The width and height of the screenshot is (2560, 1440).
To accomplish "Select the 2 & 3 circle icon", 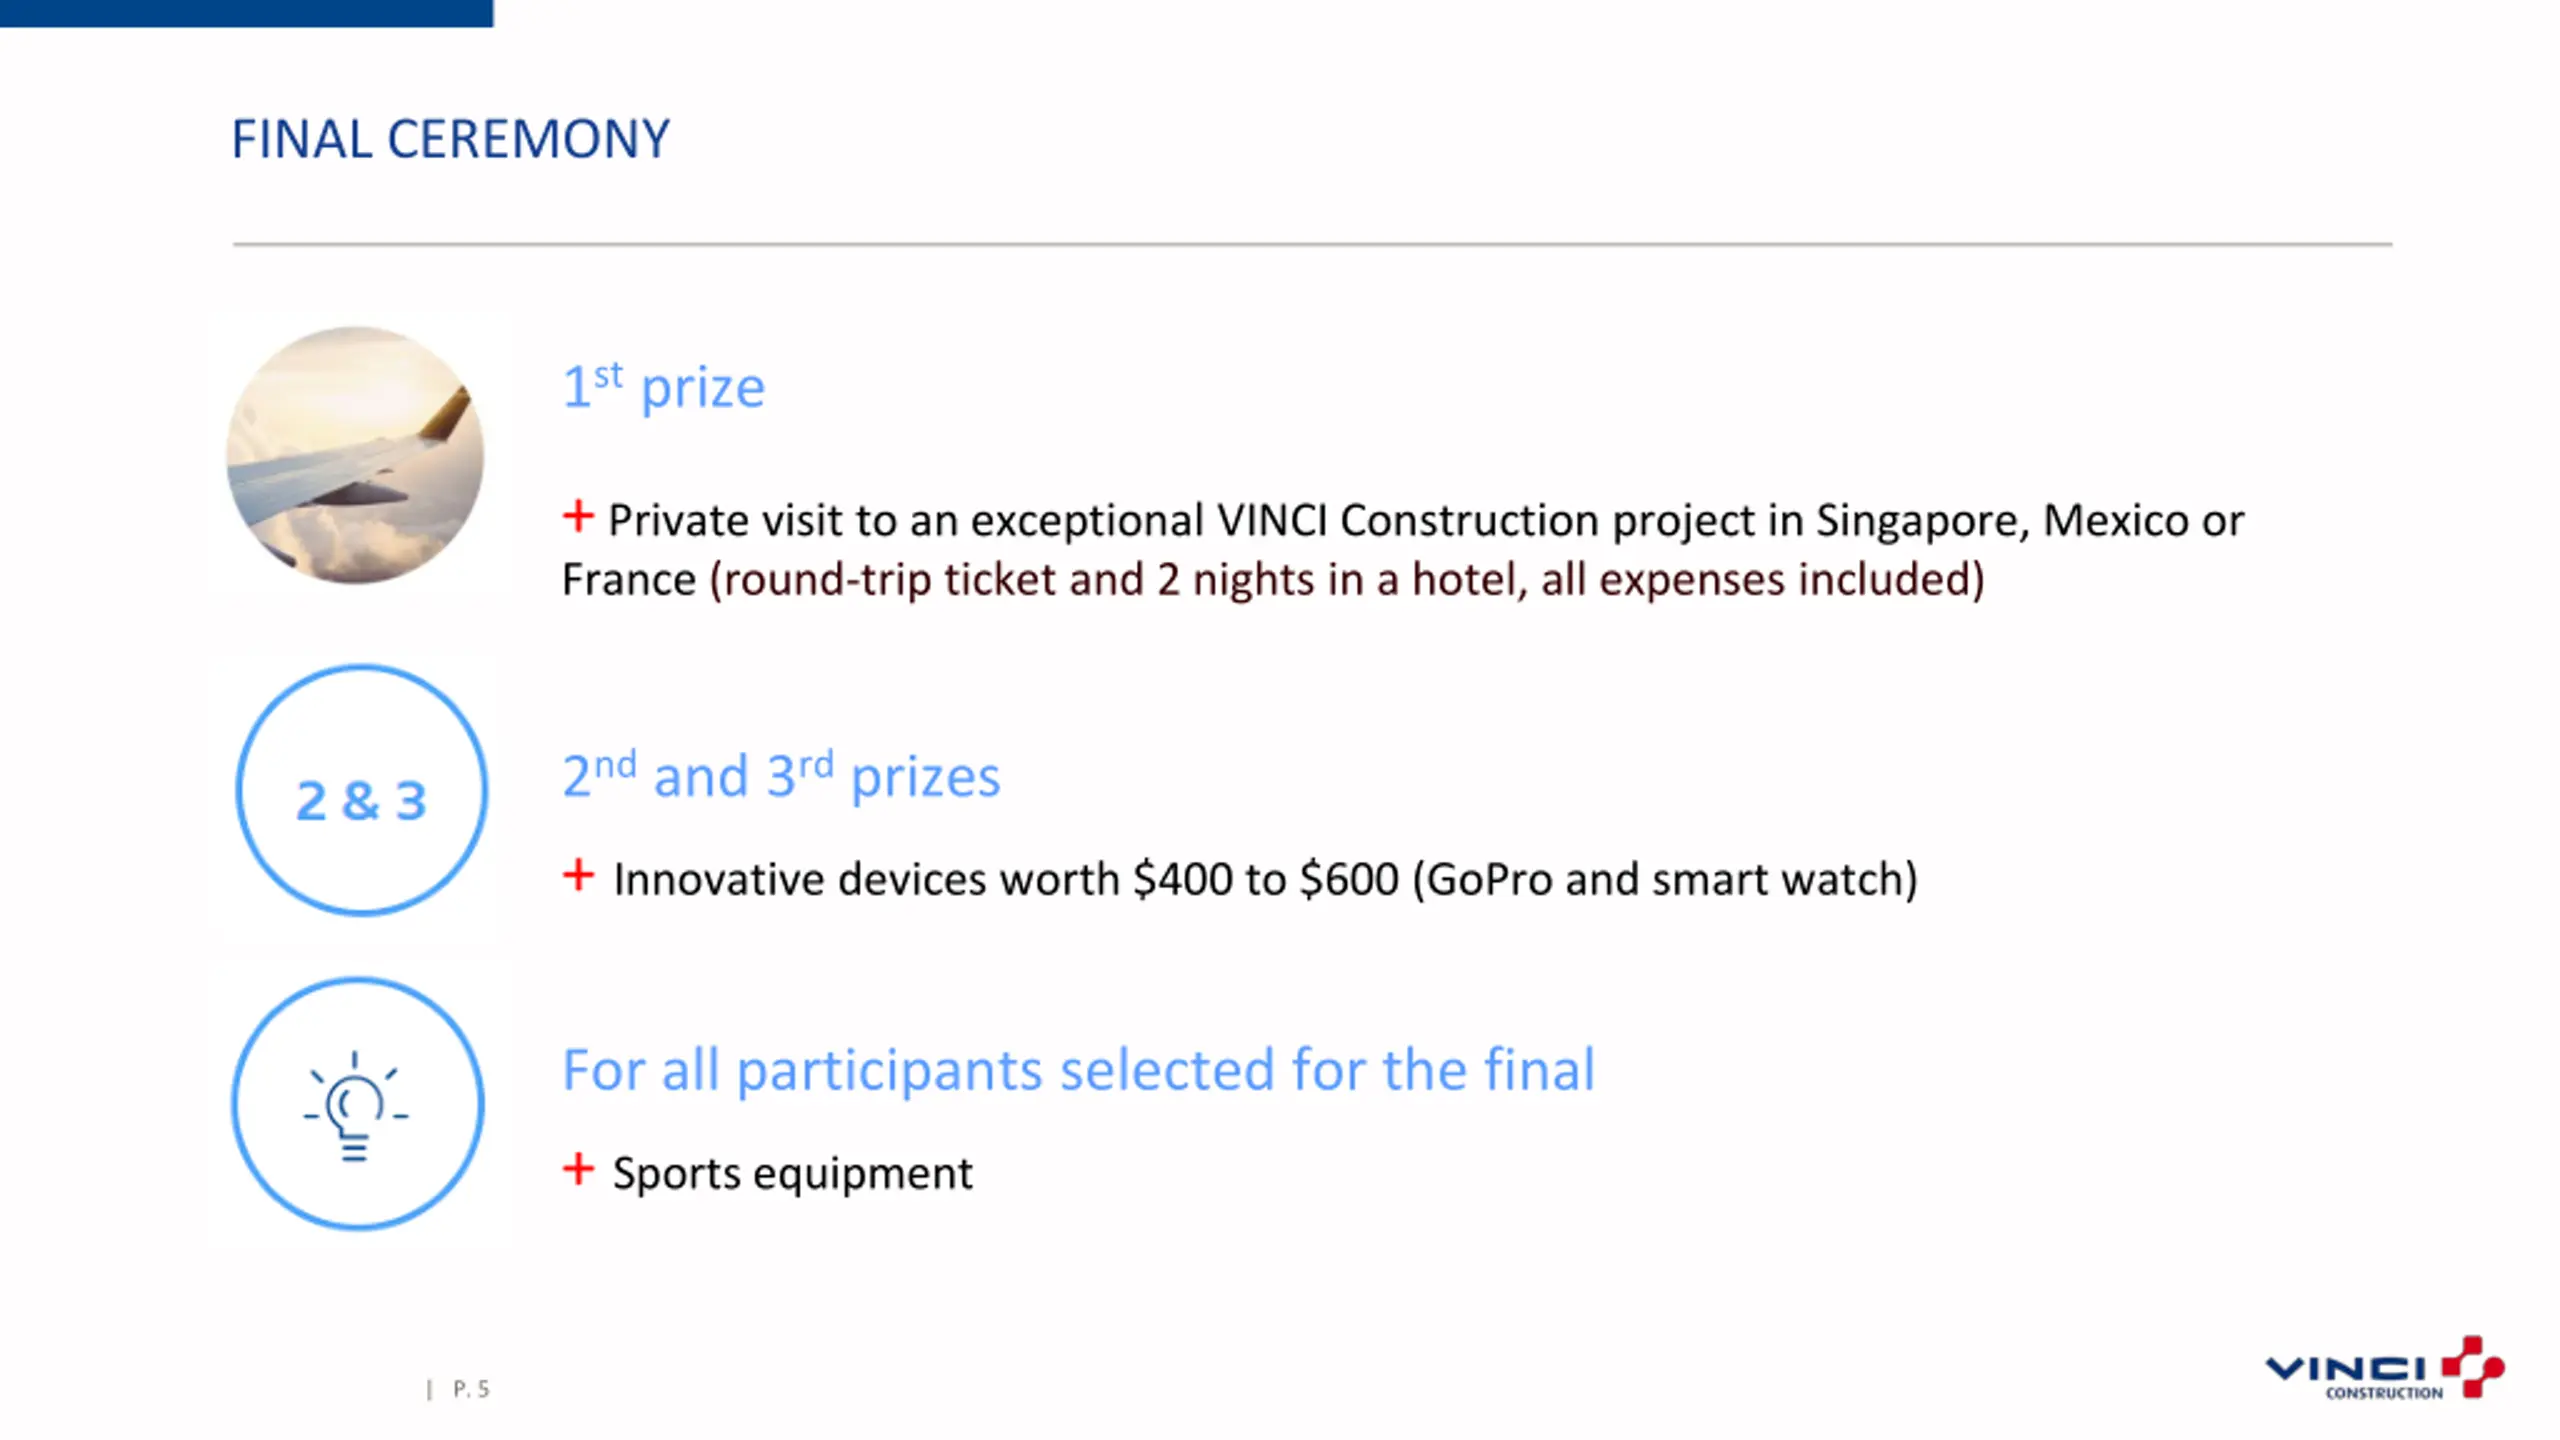I will 361,790.
